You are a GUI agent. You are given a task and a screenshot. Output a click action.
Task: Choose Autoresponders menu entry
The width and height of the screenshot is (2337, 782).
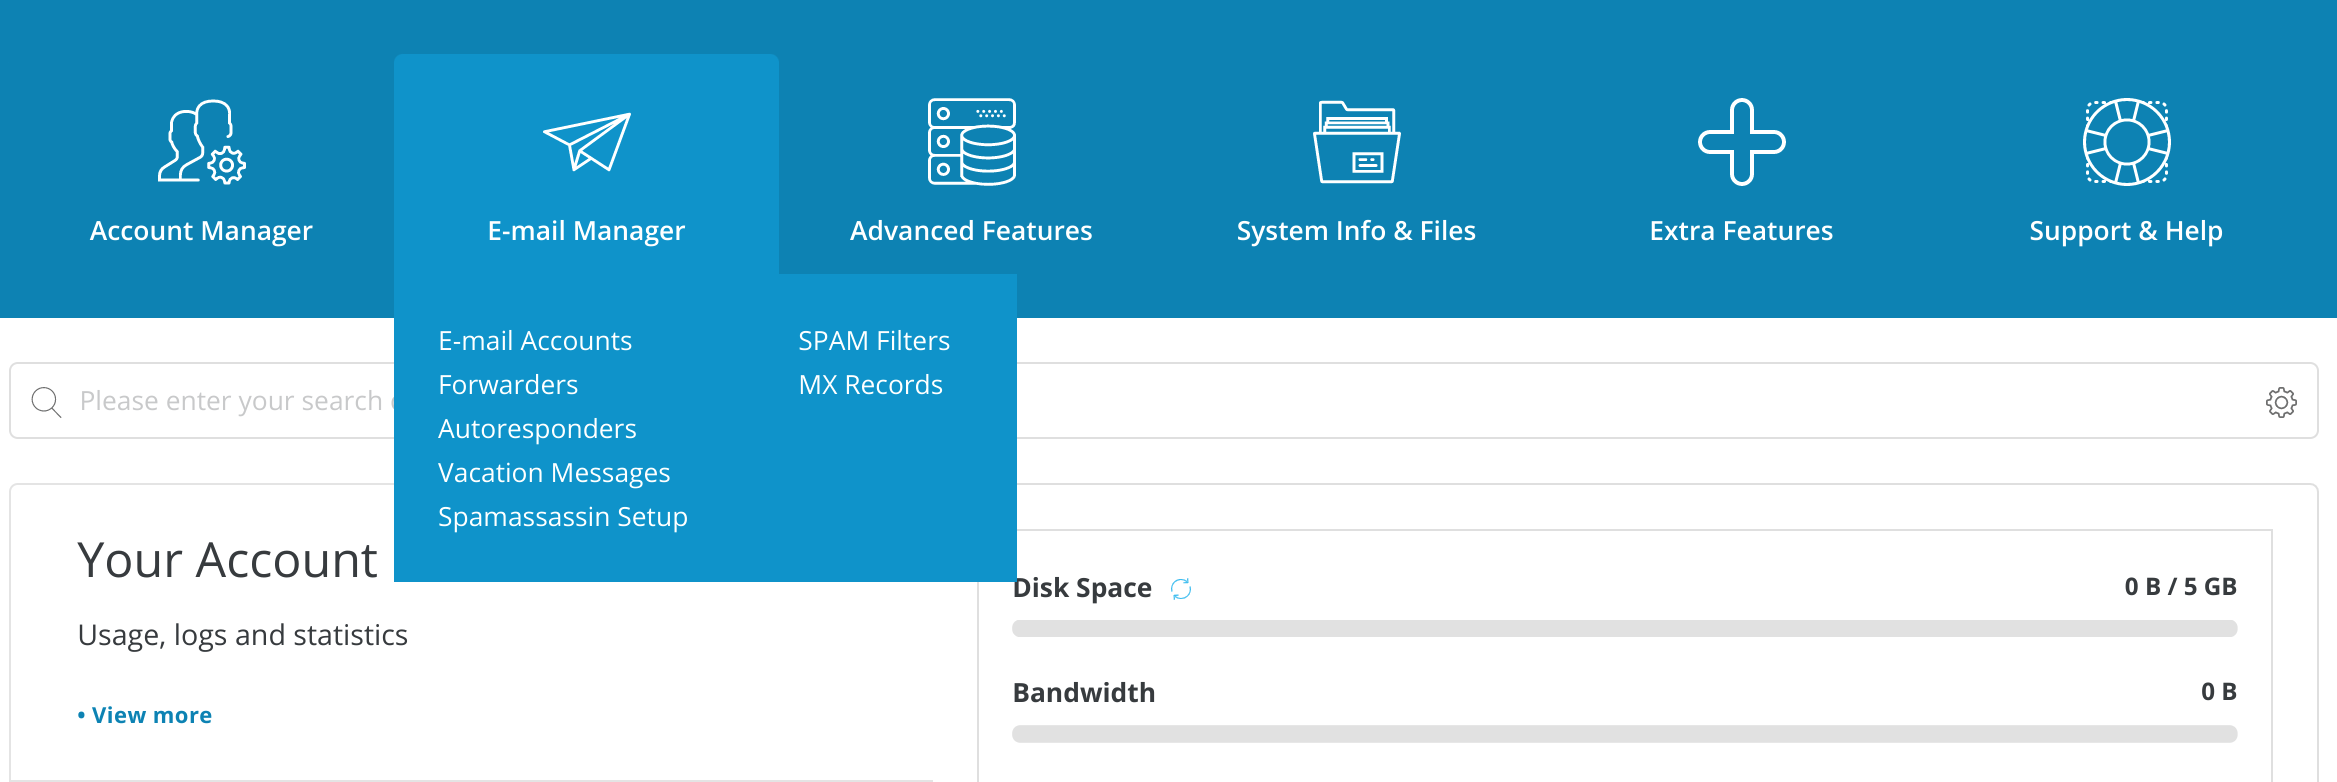click(537, 429)
